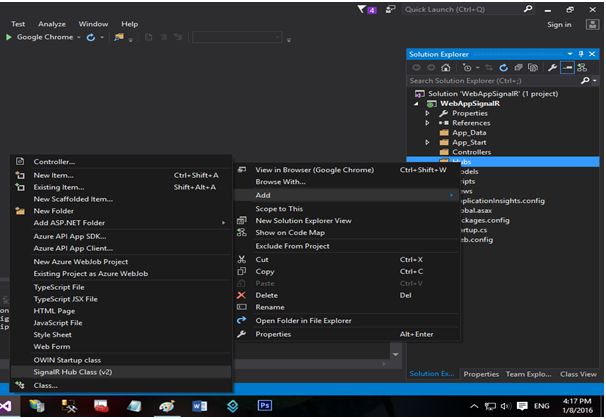Open the Analyze menu

coord(52,24)
